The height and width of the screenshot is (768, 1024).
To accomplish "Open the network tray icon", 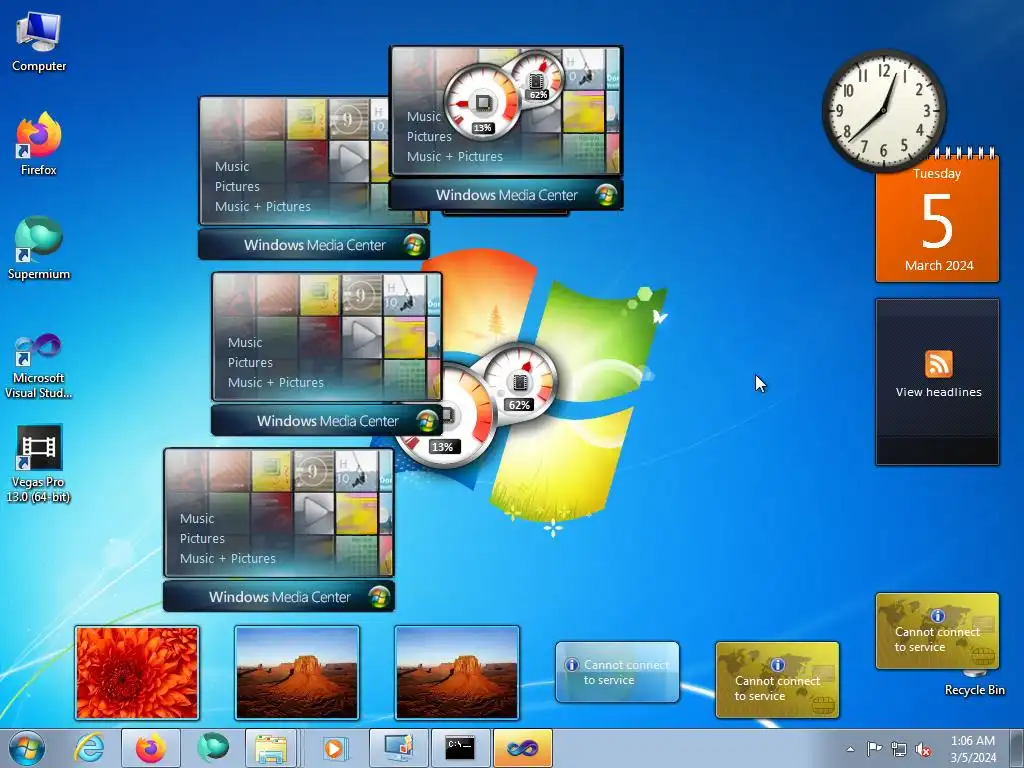I will tap(899, 749).
